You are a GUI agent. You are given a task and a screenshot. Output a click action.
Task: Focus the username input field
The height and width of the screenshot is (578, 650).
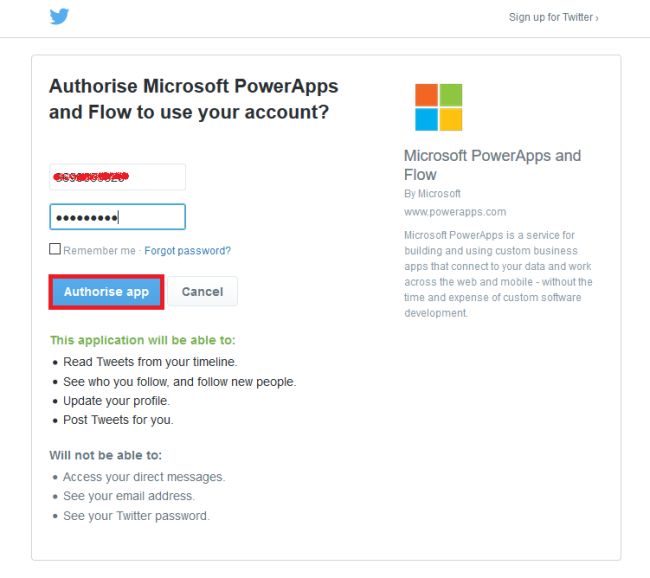(x=117, y=177)
